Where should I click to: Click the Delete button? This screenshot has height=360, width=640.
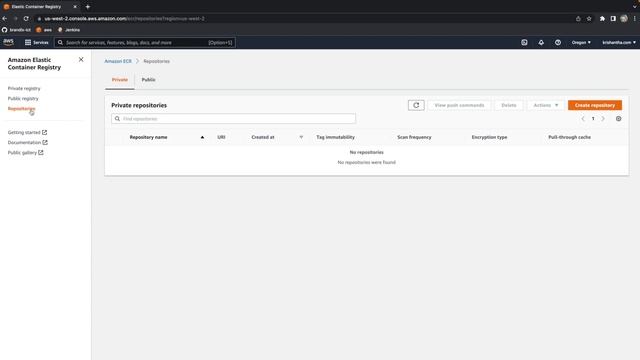(509, 105)
